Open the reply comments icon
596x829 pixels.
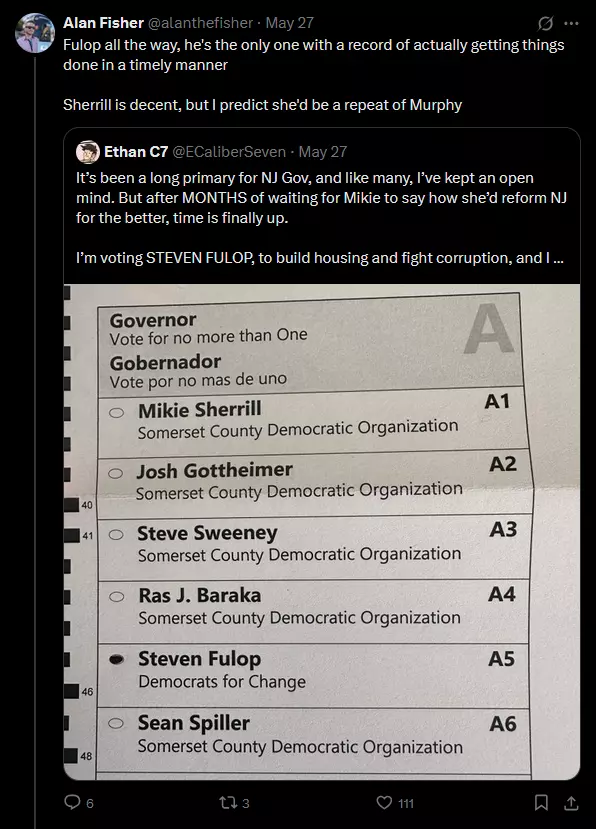72,802
